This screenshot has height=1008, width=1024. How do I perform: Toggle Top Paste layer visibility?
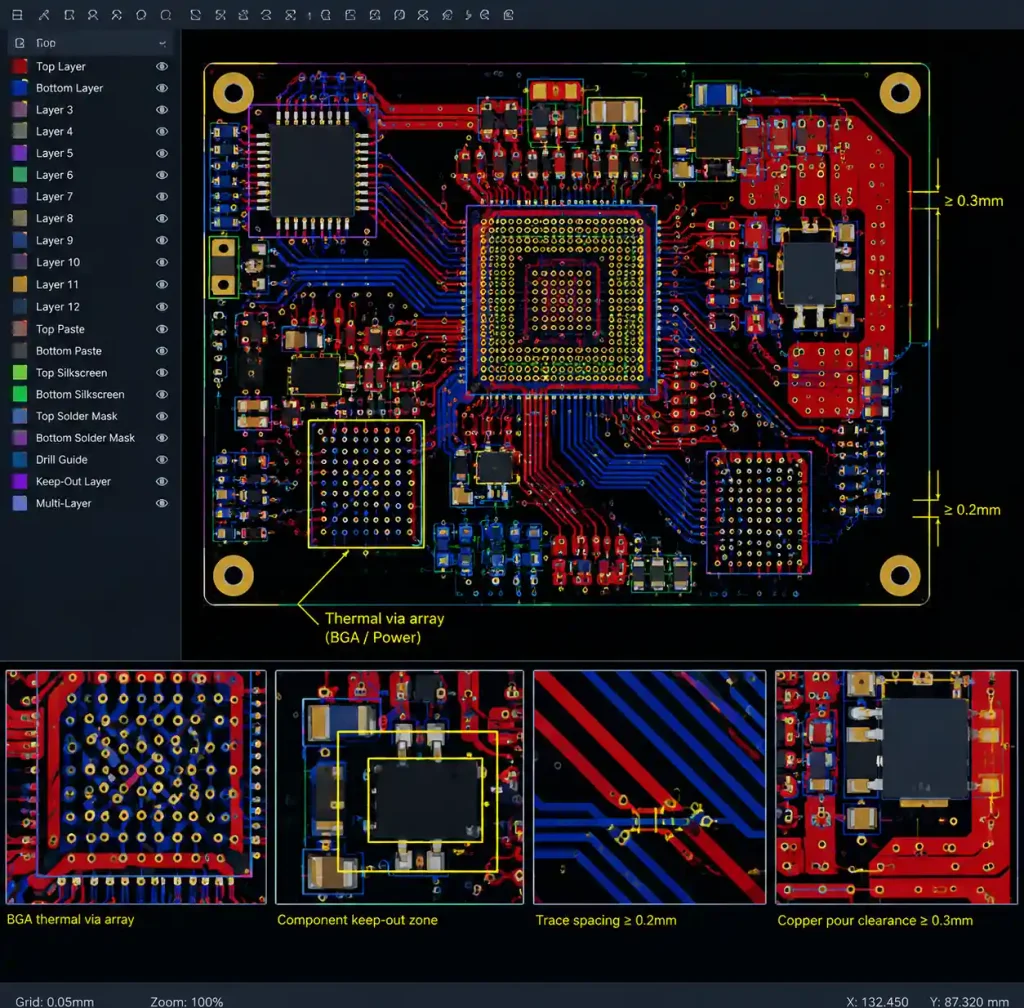(161, 329)
